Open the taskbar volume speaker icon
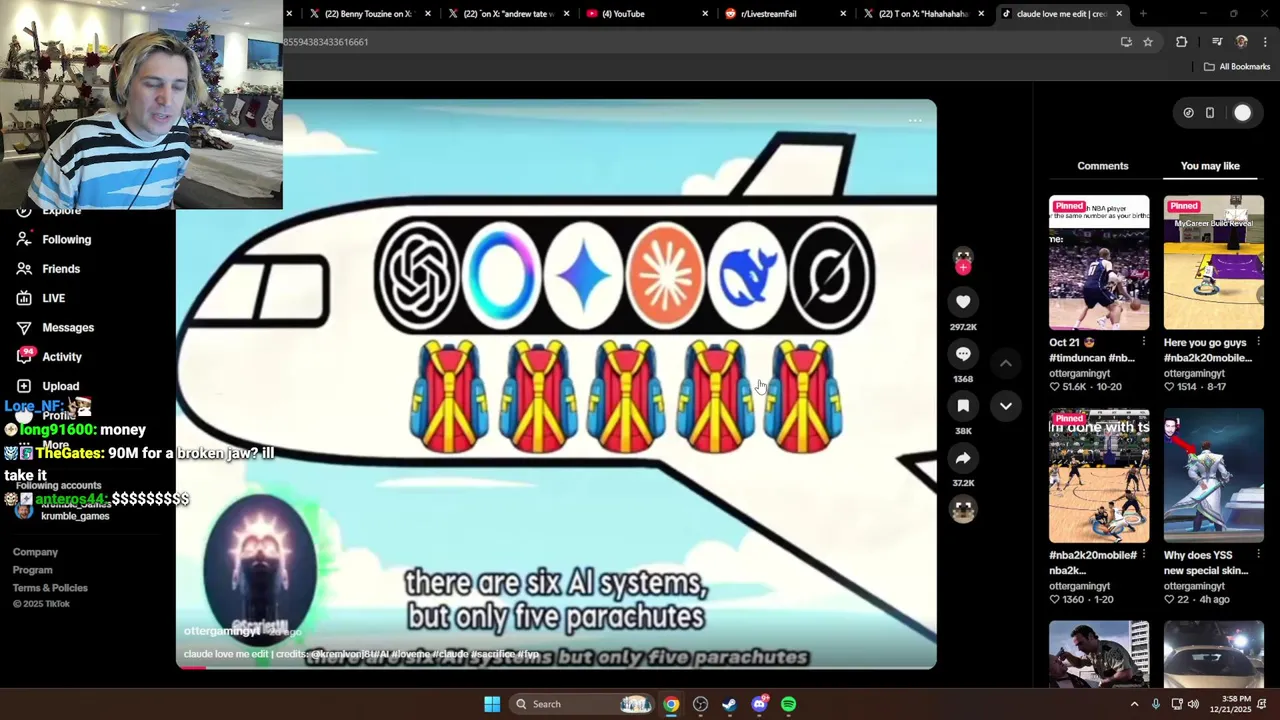The height and width of the screenshot is (720, 1280). (x=1193, y=704)
